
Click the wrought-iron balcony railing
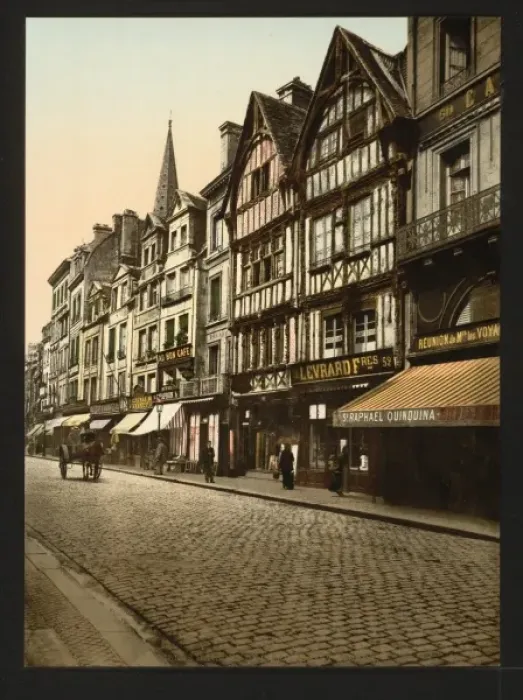pos(448,223)
